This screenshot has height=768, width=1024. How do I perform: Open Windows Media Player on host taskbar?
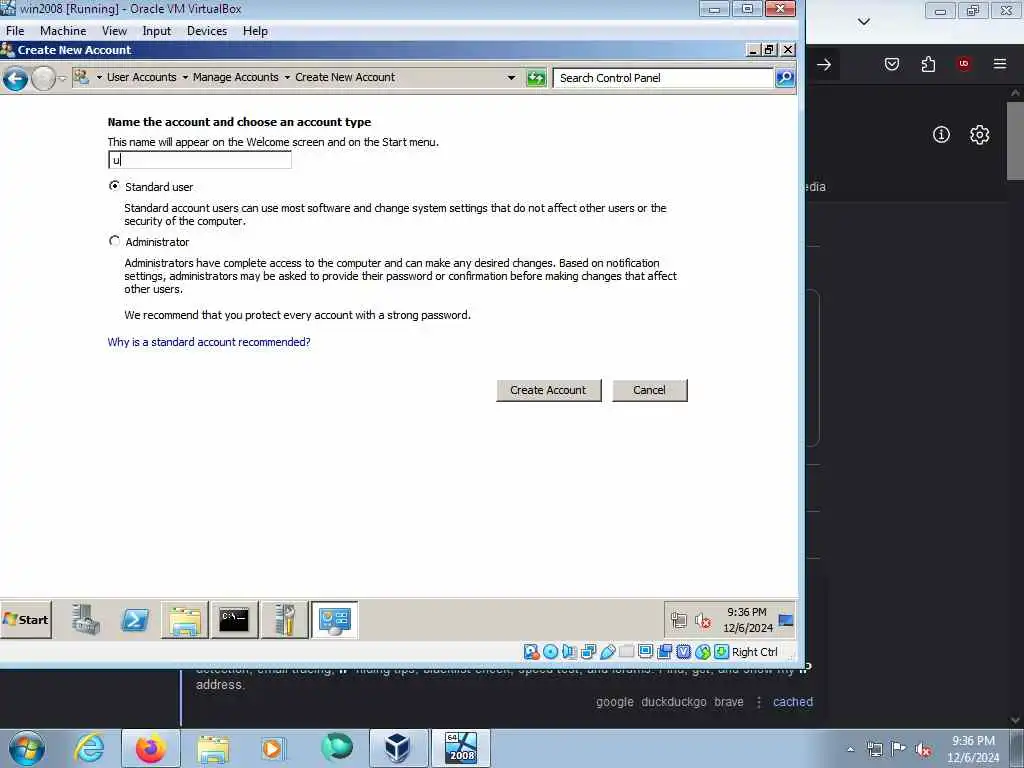pyautogui.click(x=272, y=748)
